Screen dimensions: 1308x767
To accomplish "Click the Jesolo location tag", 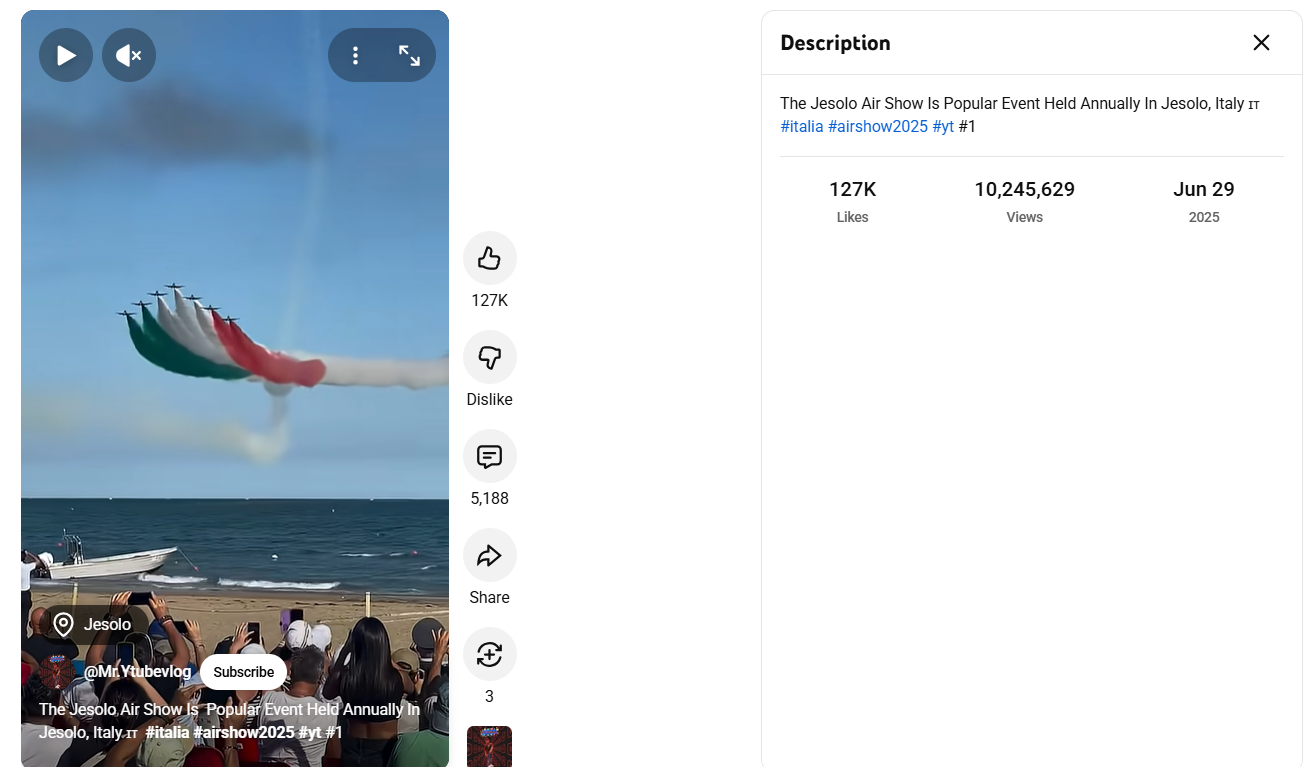I will click(x=93, y=625).
